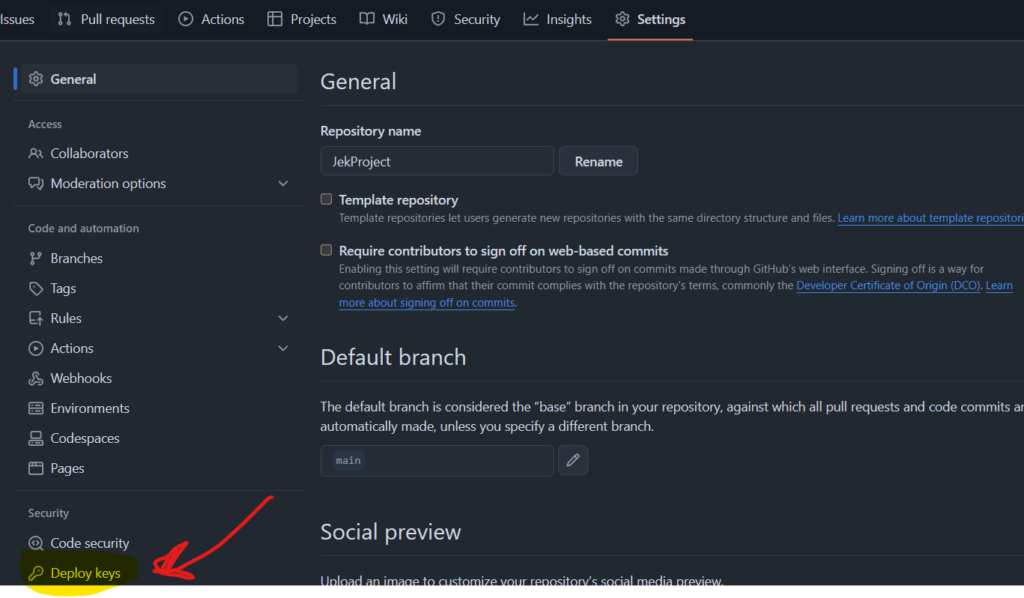Focus the Repository name field containing JekProject
Image resolution: width=1024 pixels, height=598 pixels.
437,161
